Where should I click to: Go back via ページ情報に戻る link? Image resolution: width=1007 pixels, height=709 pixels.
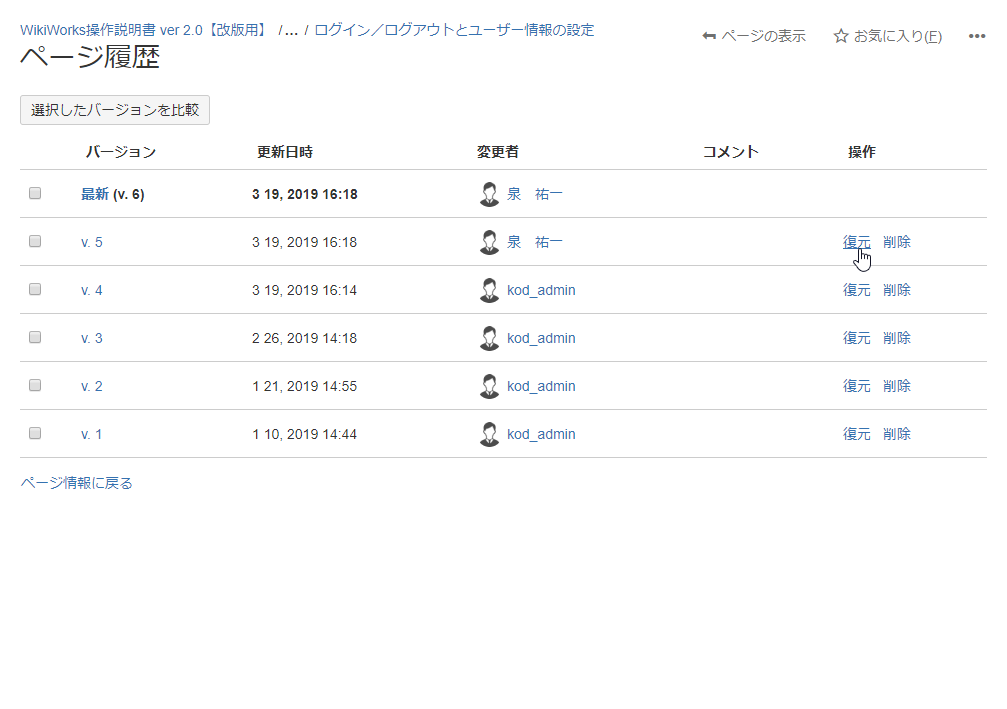(76, 483)
